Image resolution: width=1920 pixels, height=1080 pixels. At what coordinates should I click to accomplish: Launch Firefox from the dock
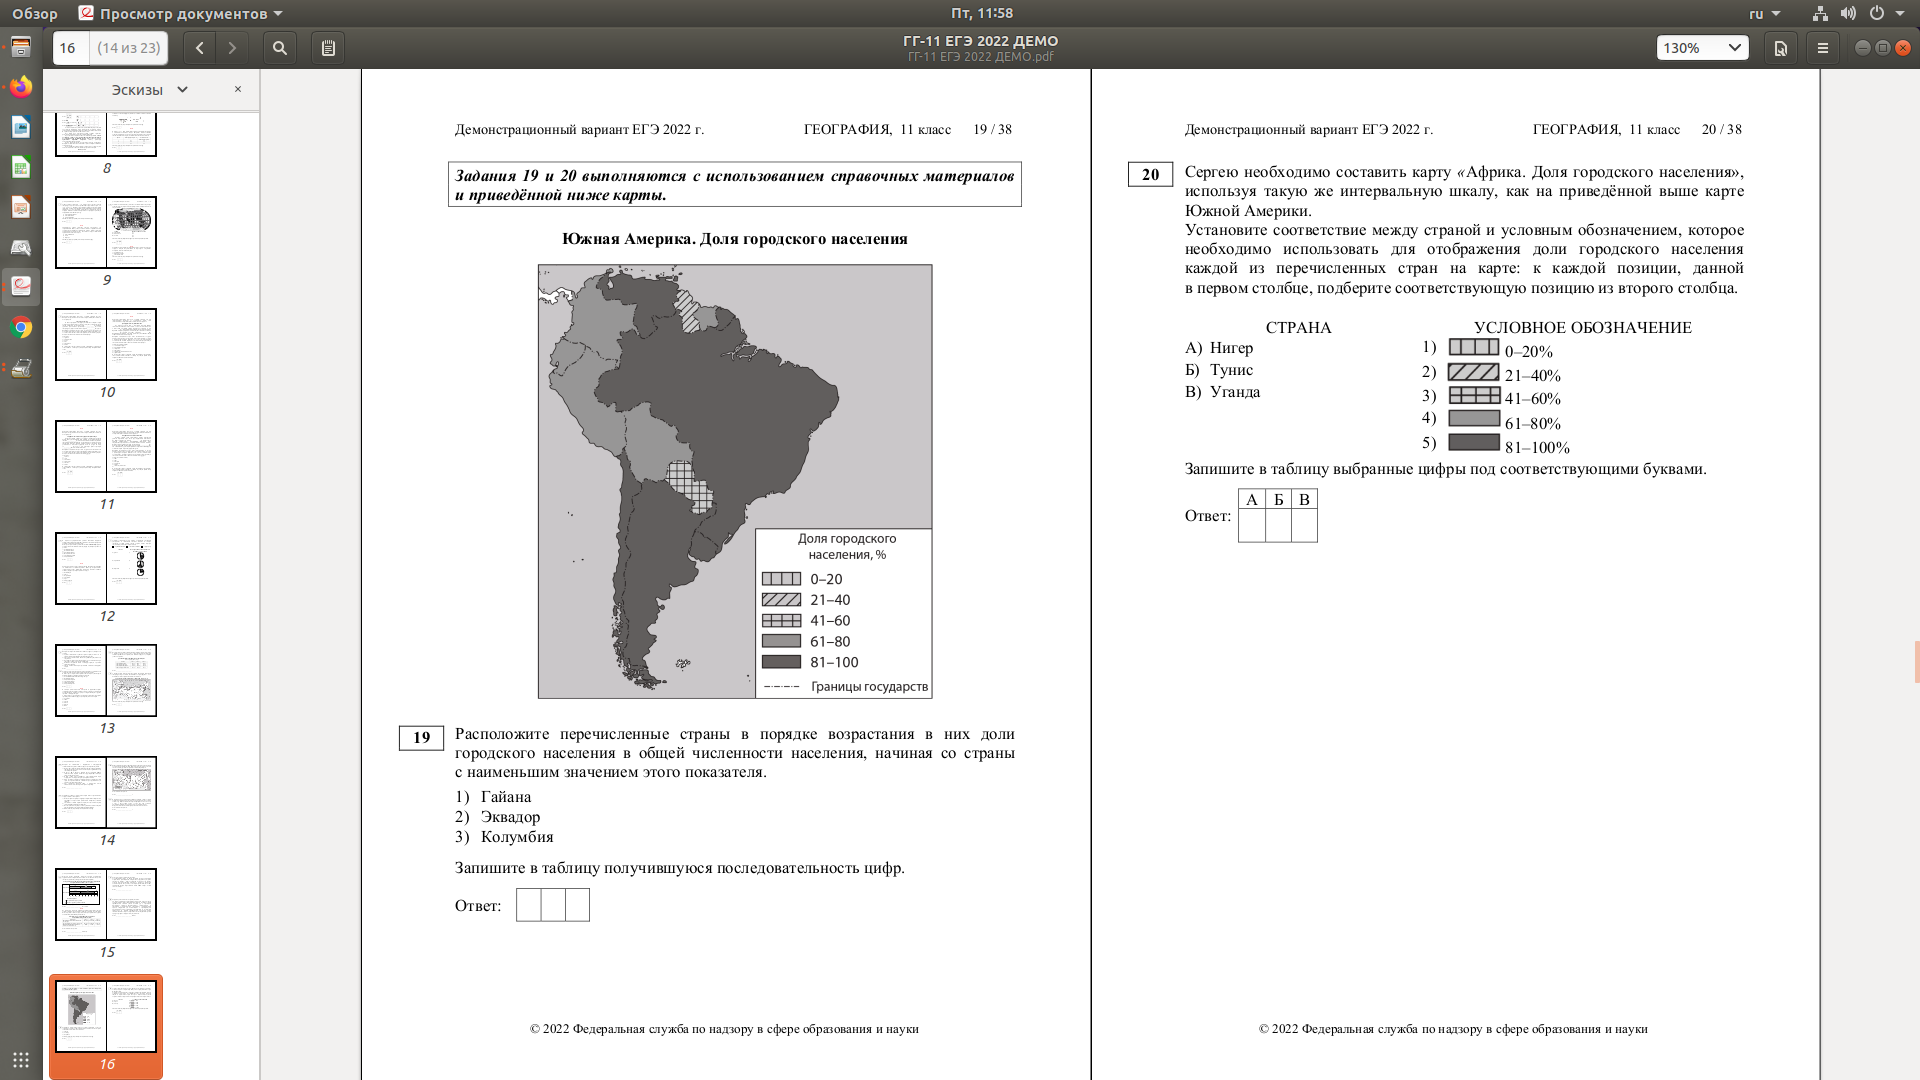pos(21,87)
